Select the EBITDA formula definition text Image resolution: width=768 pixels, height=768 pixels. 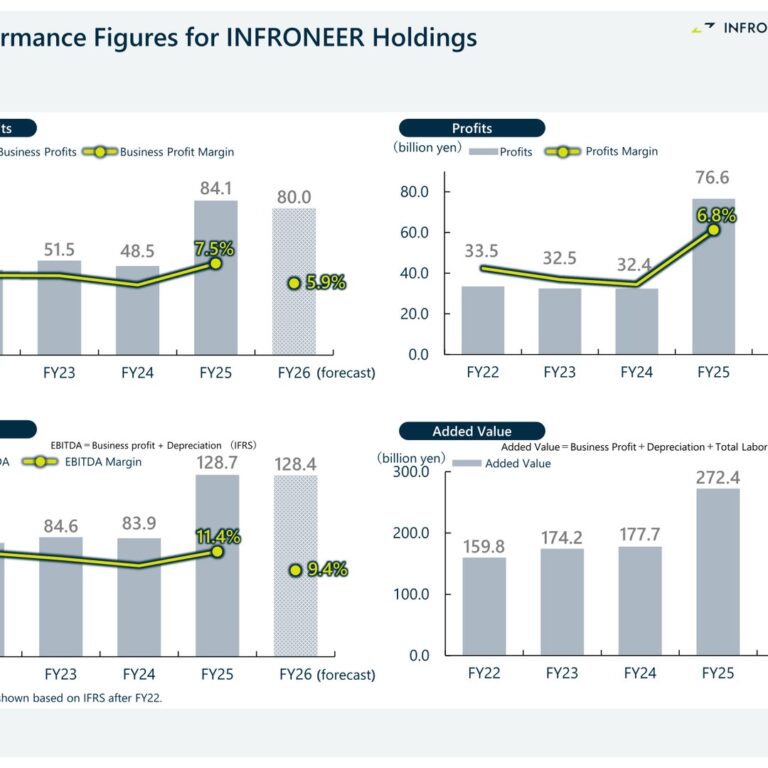[x=153, y=445]
